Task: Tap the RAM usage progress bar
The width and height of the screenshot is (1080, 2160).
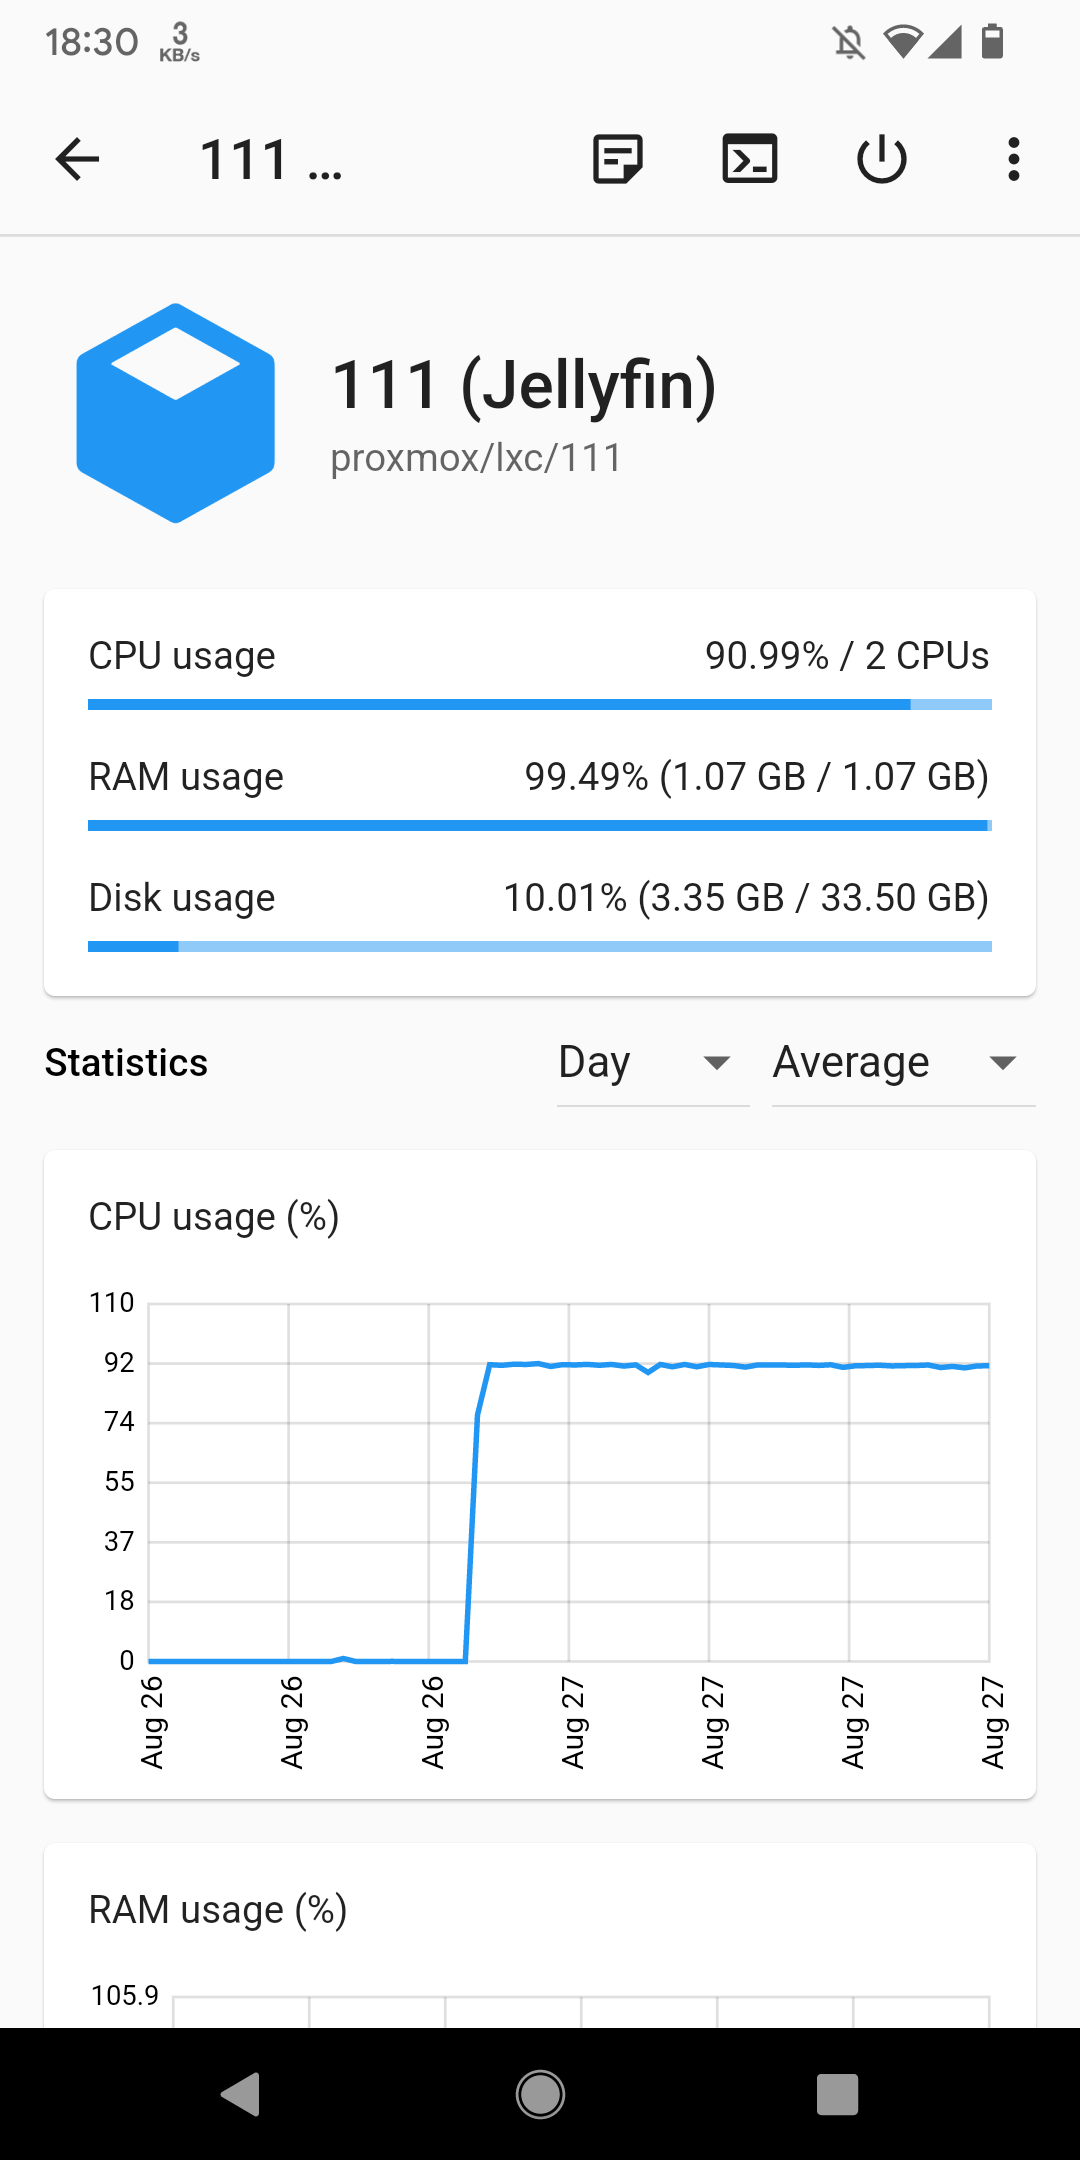Action: pyautogui.click(x=540, y=826)
